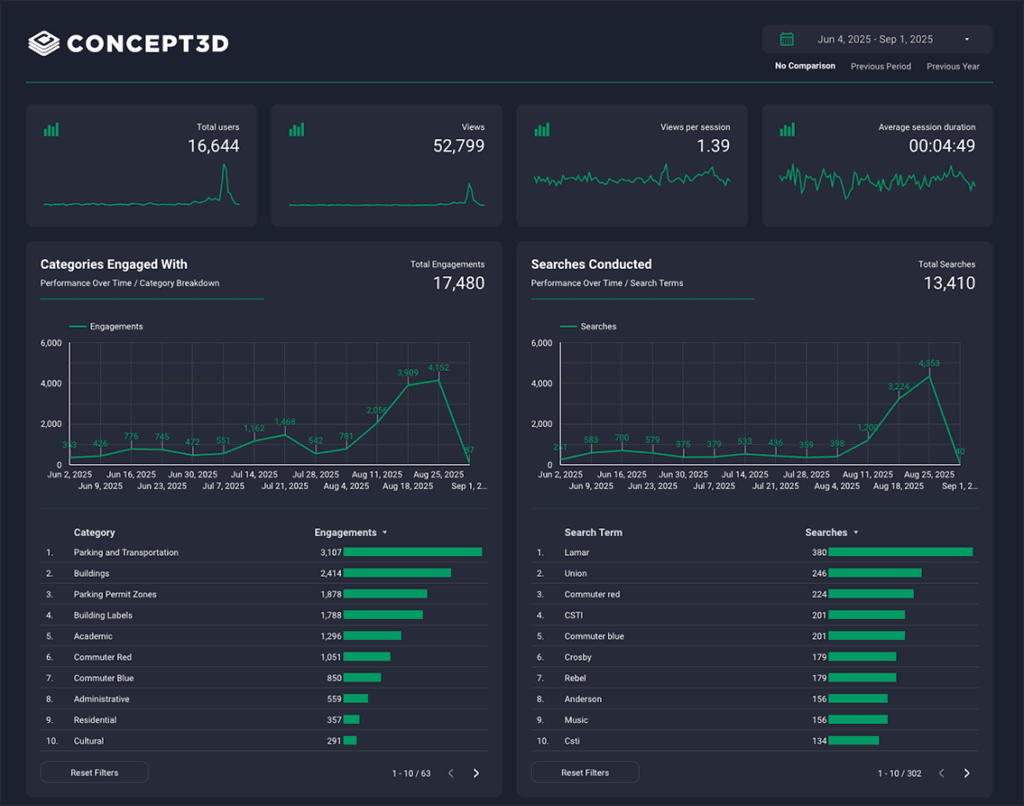The image size is (1024, 806).
Task: Select the Commuter red search term
Action: click(x=592, y=594)
